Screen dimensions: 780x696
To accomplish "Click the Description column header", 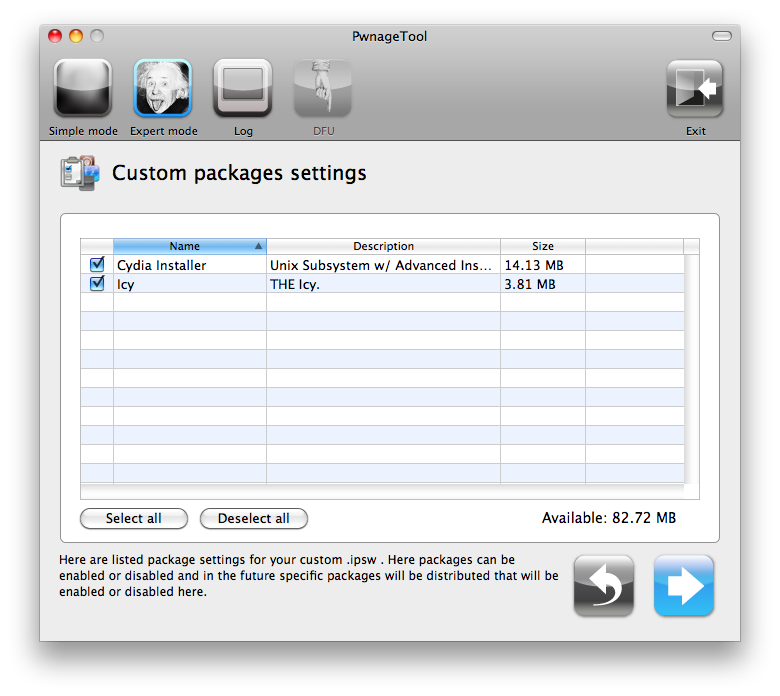I will pyautogui.click(x=383, y=246).
